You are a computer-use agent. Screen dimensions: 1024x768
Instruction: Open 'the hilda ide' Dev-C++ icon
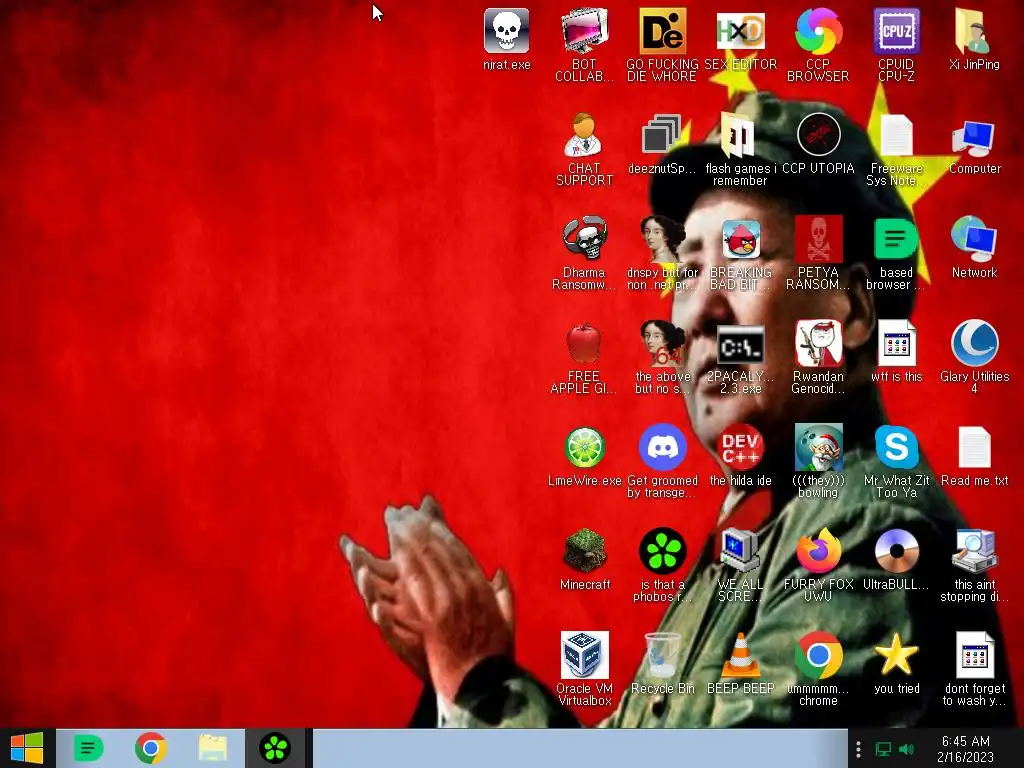point(740,446)
